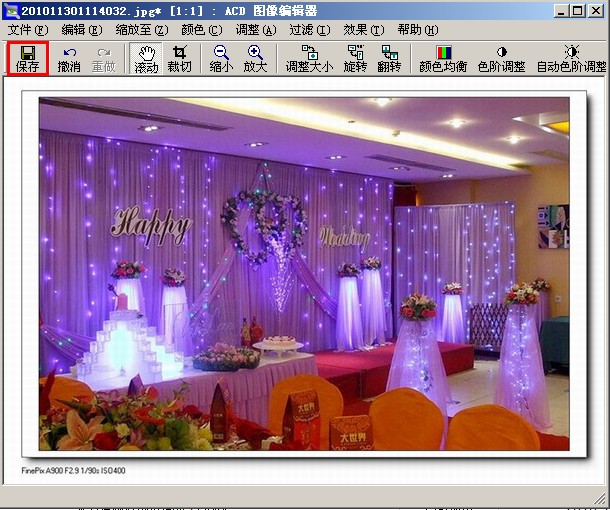Click the wedding stage photo on canvas
Viewport: 610px width, 510px height.
[x=303, y=273]
